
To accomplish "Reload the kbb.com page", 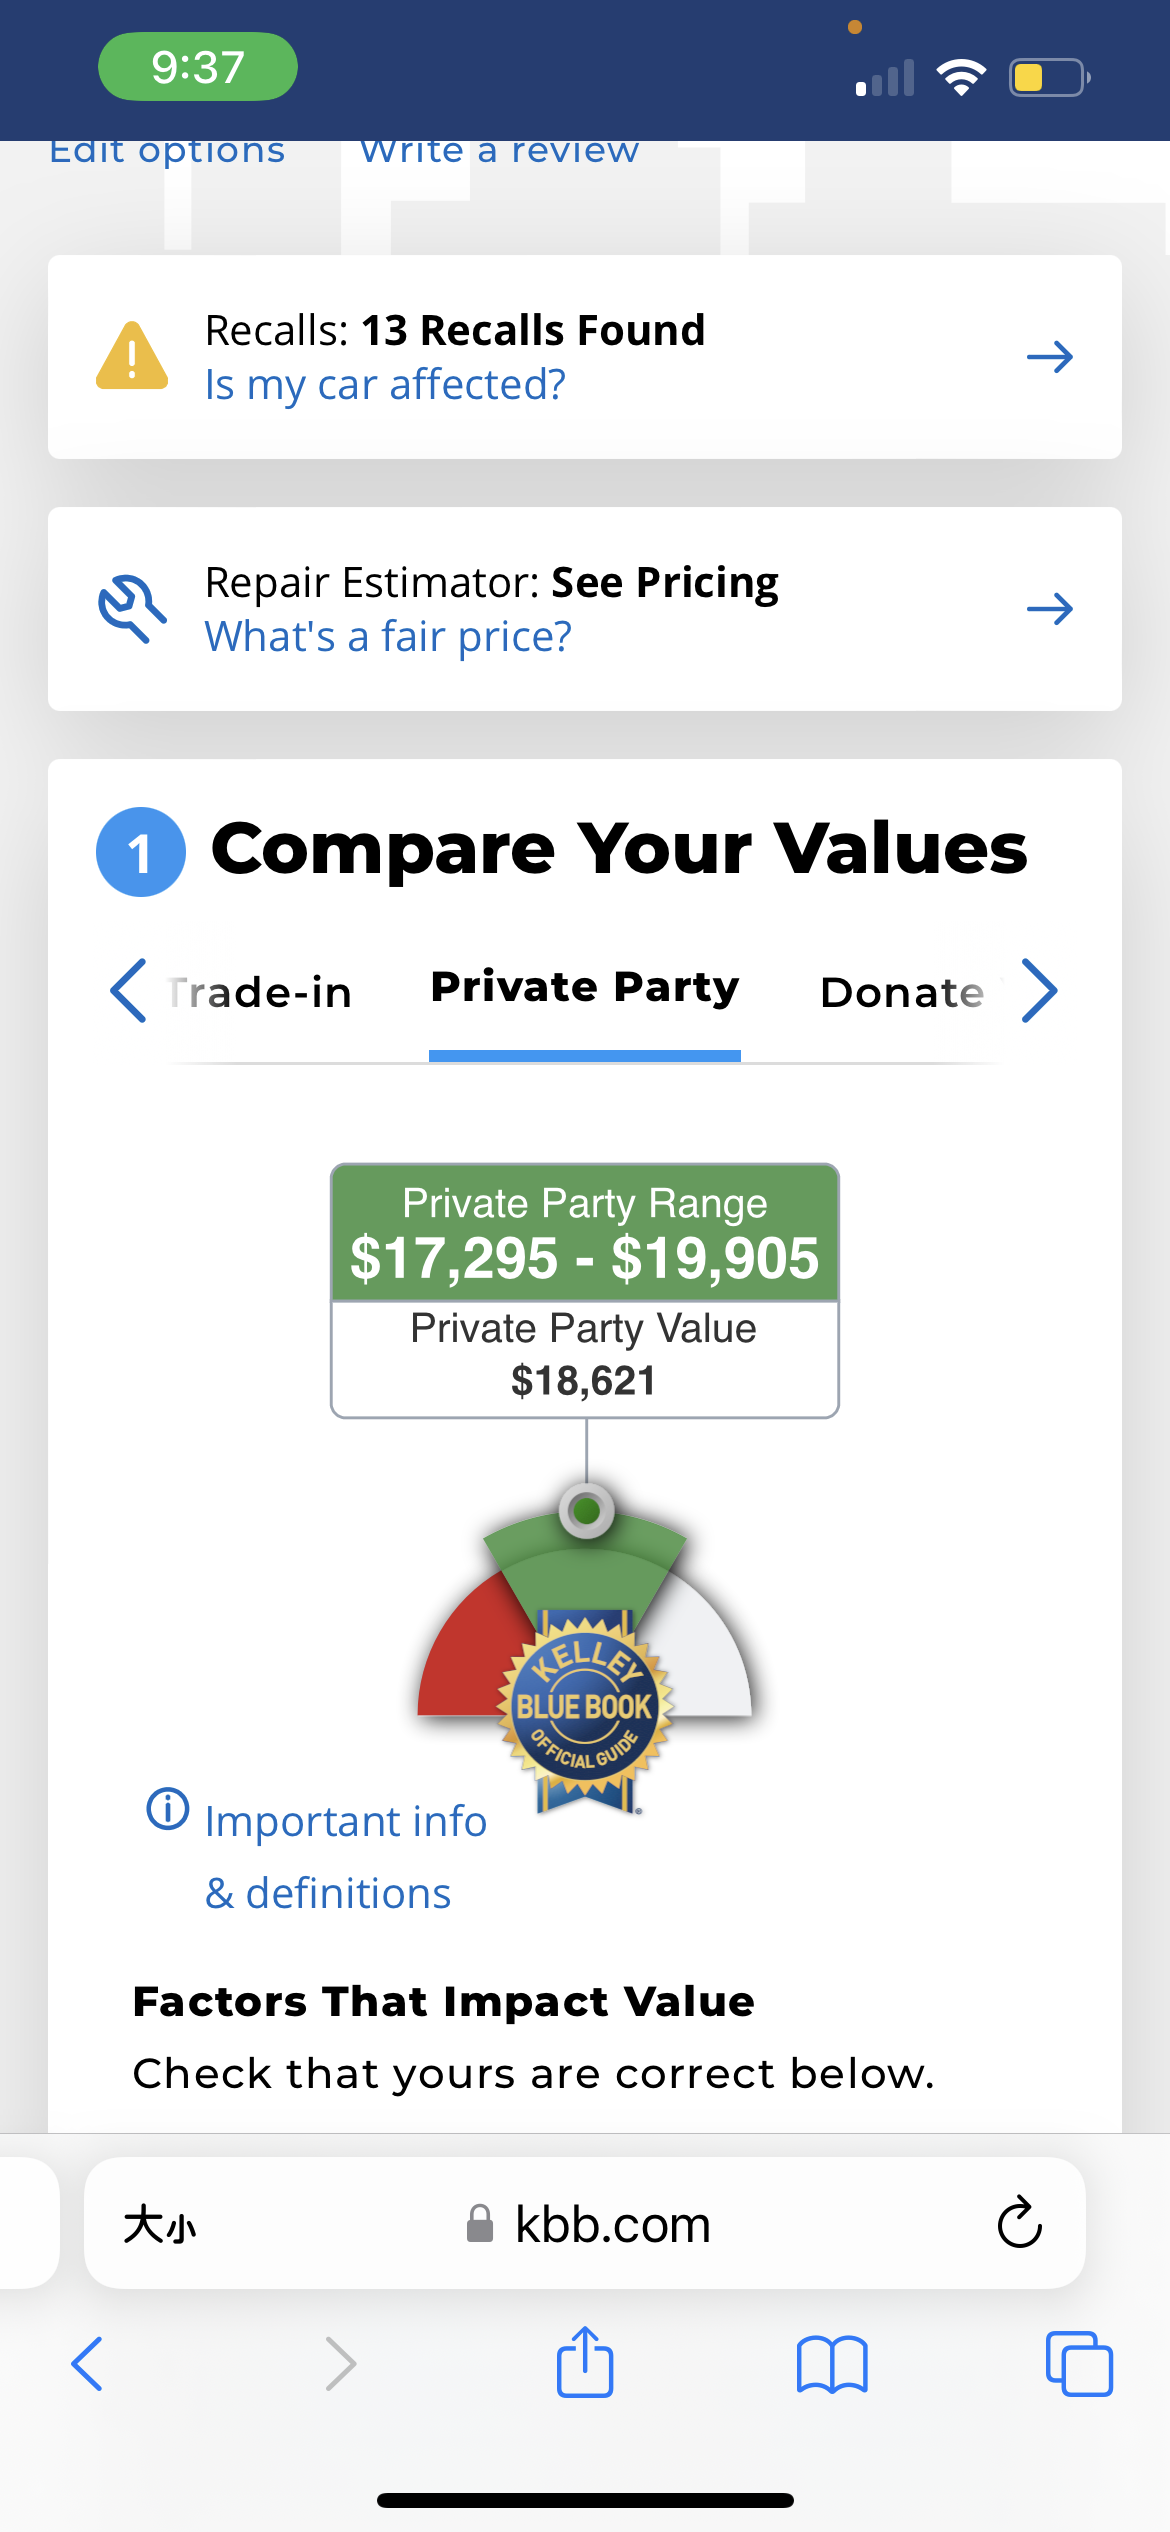I will click(1019, 2223).
